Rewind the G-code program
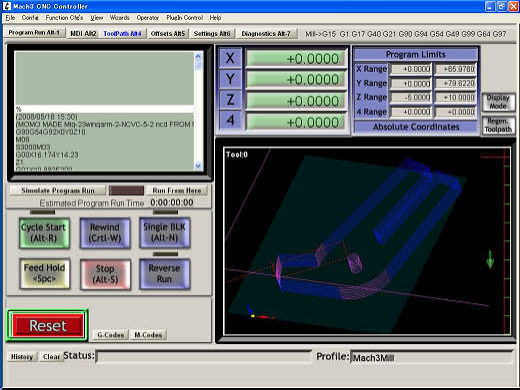This screenshot has width=520, height=390. [105, 233]
